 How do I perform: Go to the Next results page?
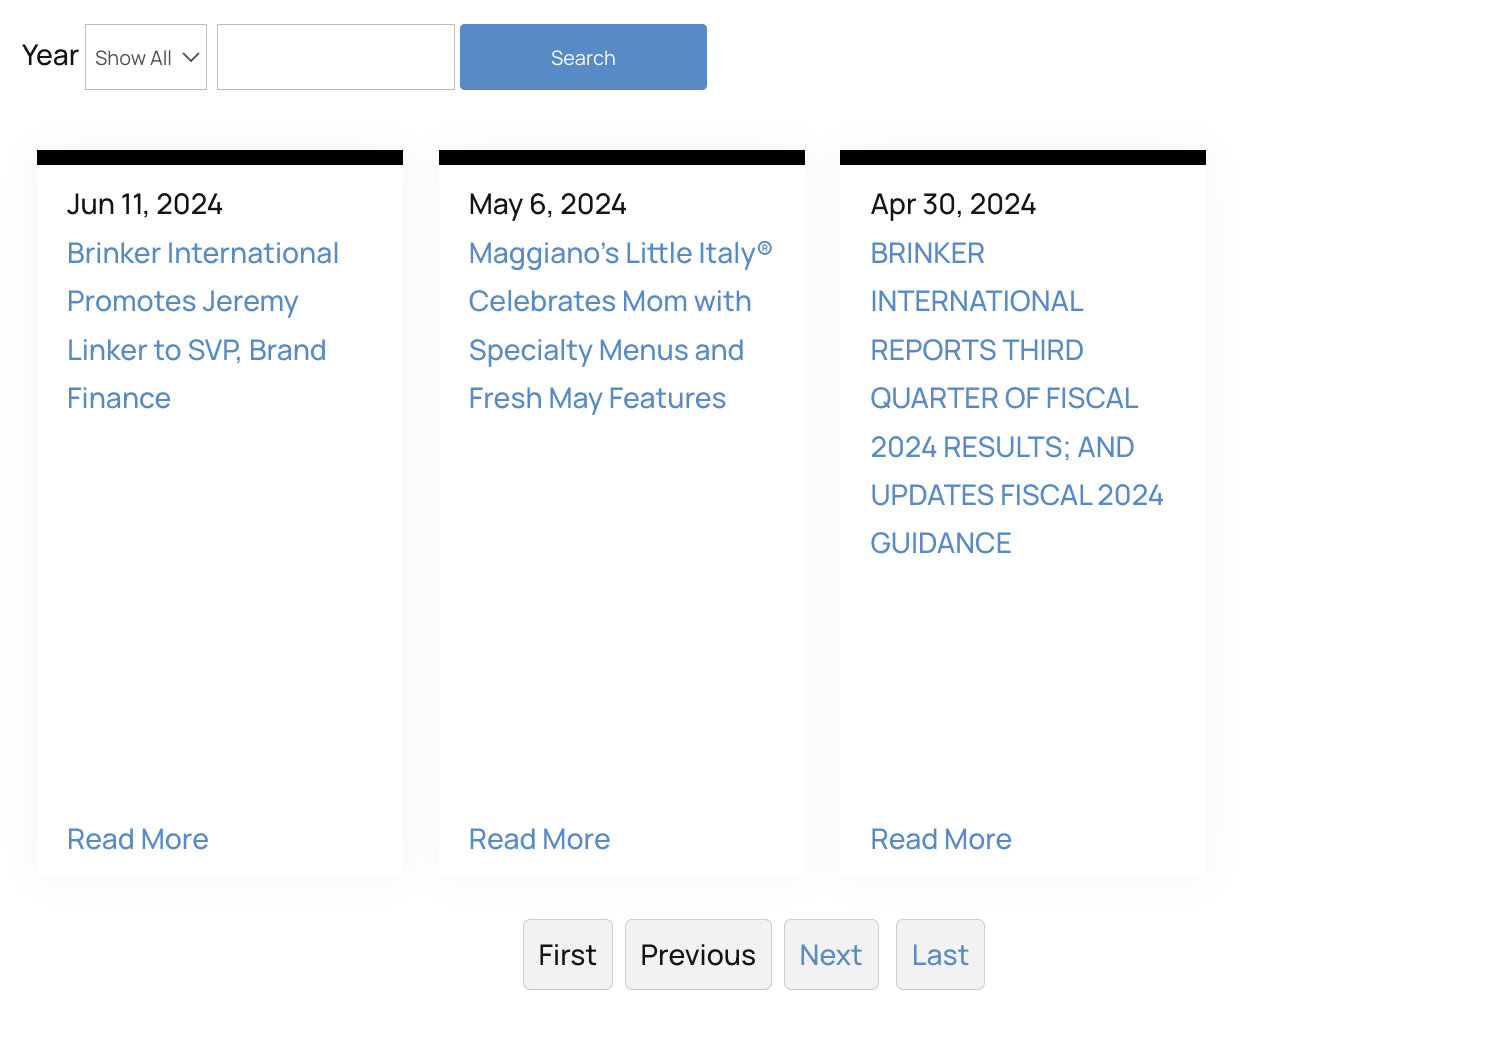coord(831,955)
